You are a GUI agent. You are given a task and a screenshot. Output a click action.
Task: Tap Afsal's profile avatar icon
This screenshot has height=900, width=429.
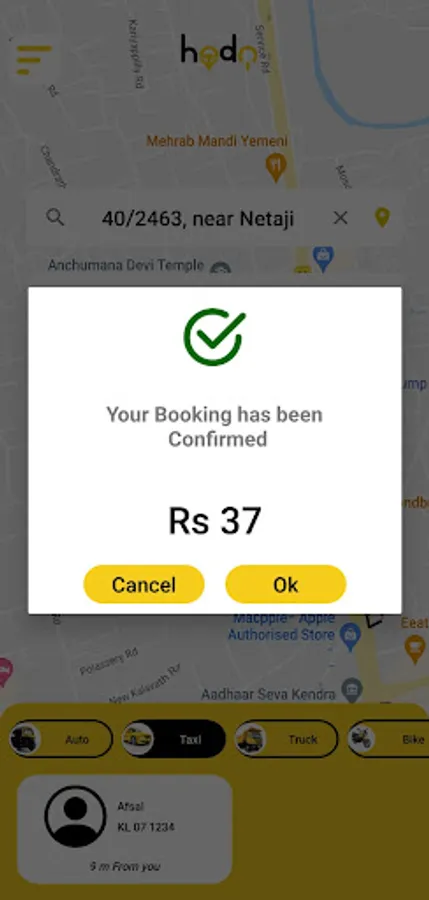point(75,816)
